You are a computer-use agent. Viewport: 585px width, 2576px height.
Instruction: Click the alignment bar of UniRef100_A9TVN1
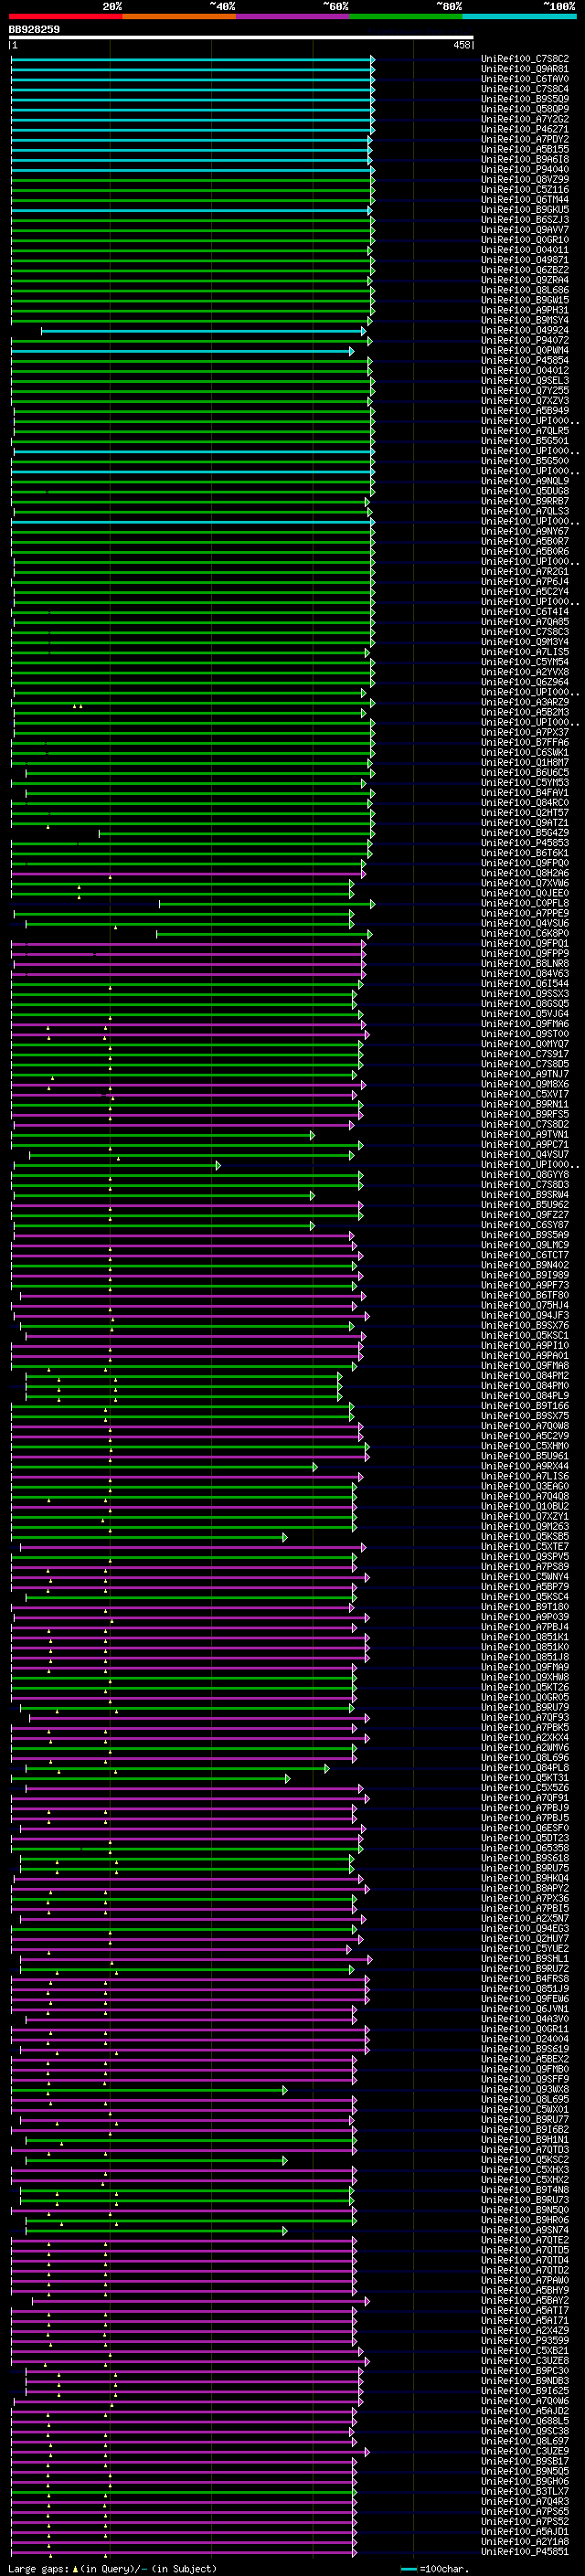coord(163,1135)
